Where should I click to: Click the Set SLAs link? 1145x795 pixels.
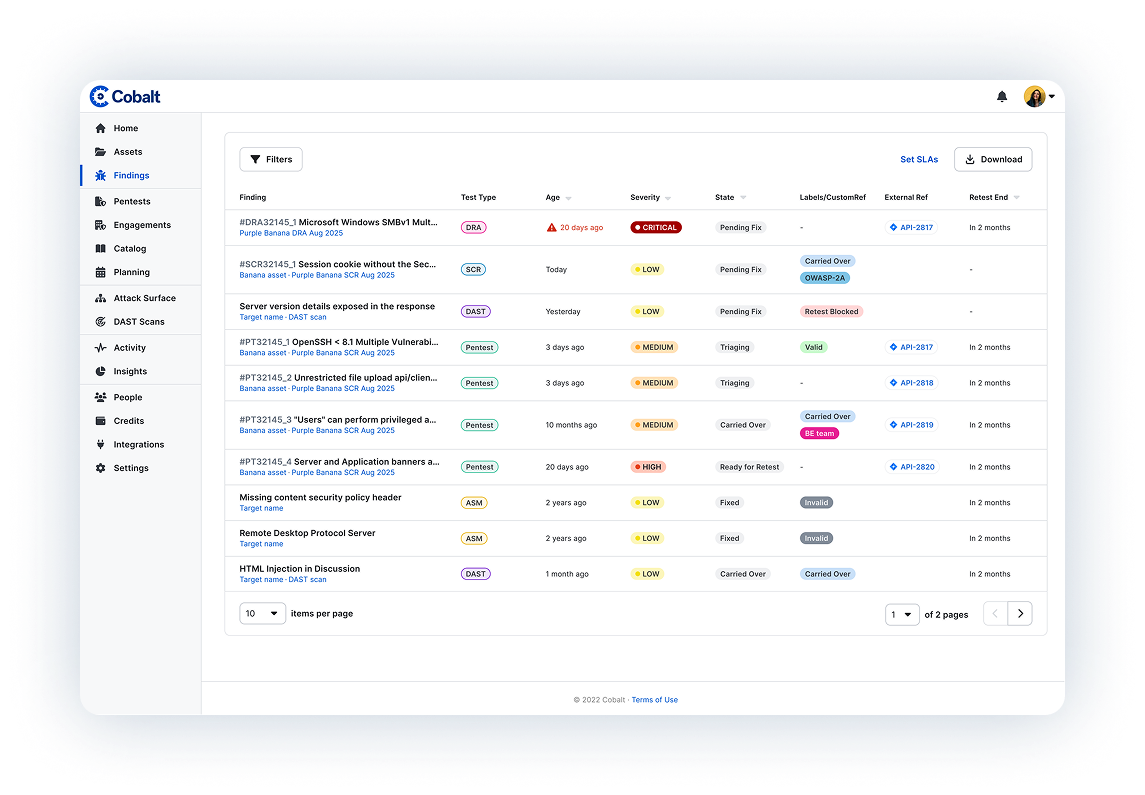pos(919,159)
